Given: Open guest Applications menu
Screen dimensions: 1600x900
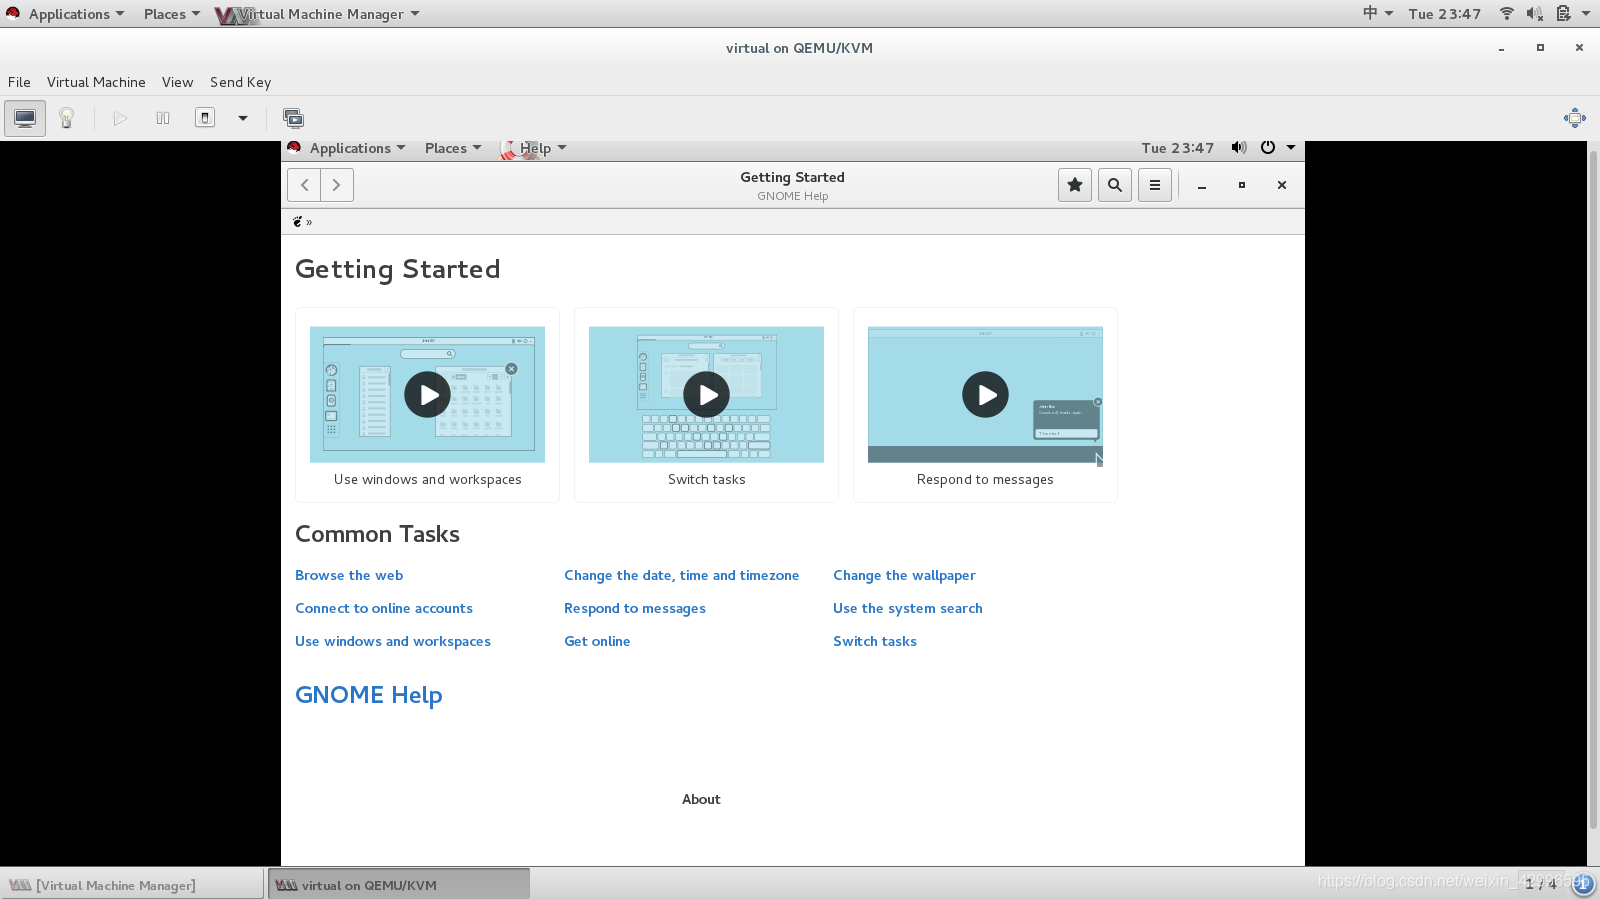Looking at the screenshot, I should click(348, 148).
